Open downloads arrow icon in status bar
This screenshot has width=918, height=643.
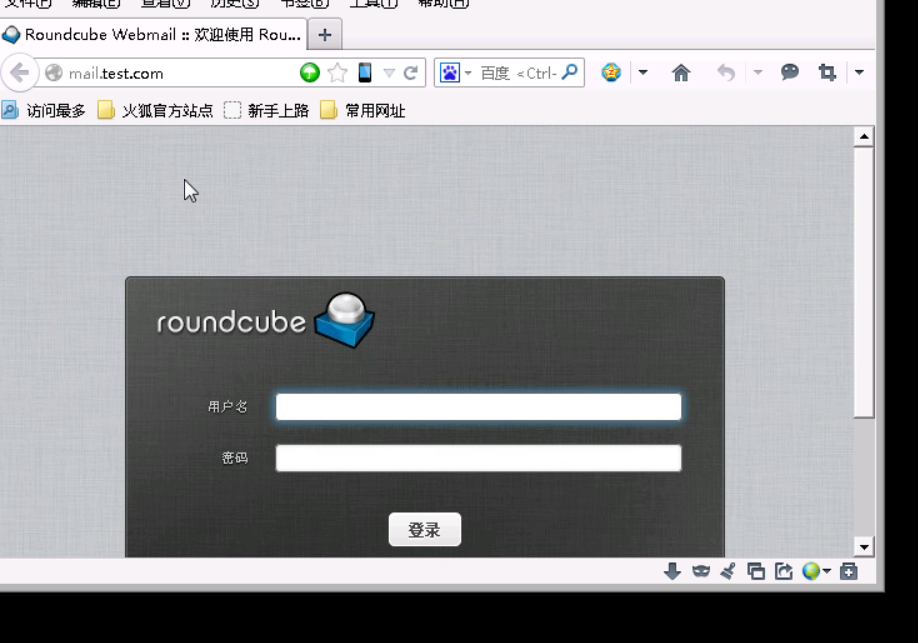click(x=672, y=571)
